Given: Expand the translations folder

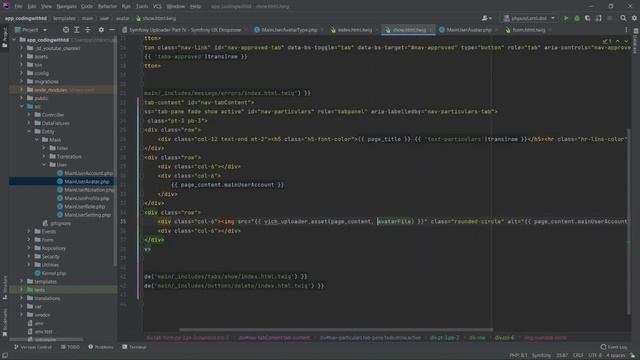Looking at the screenshot, I should (22, 298).
